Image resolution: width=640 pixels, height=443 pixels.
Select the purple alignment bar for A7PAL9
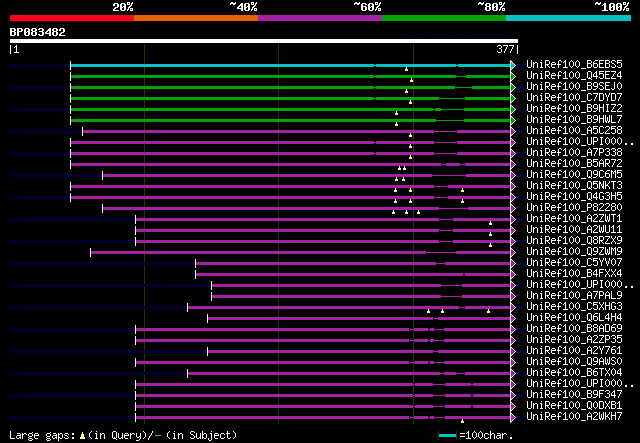(x=361, y=296)
